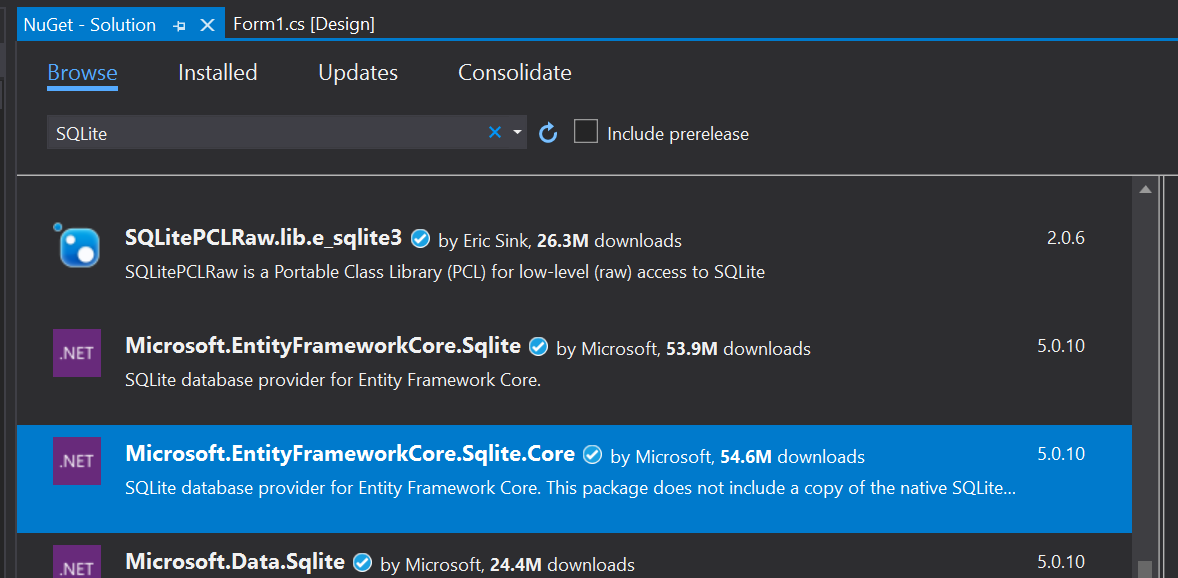The image size is (1178, 578).
Task: Click verified badge next to Microsoft.Data.Sqlite
Action: (x=363, y=561)
